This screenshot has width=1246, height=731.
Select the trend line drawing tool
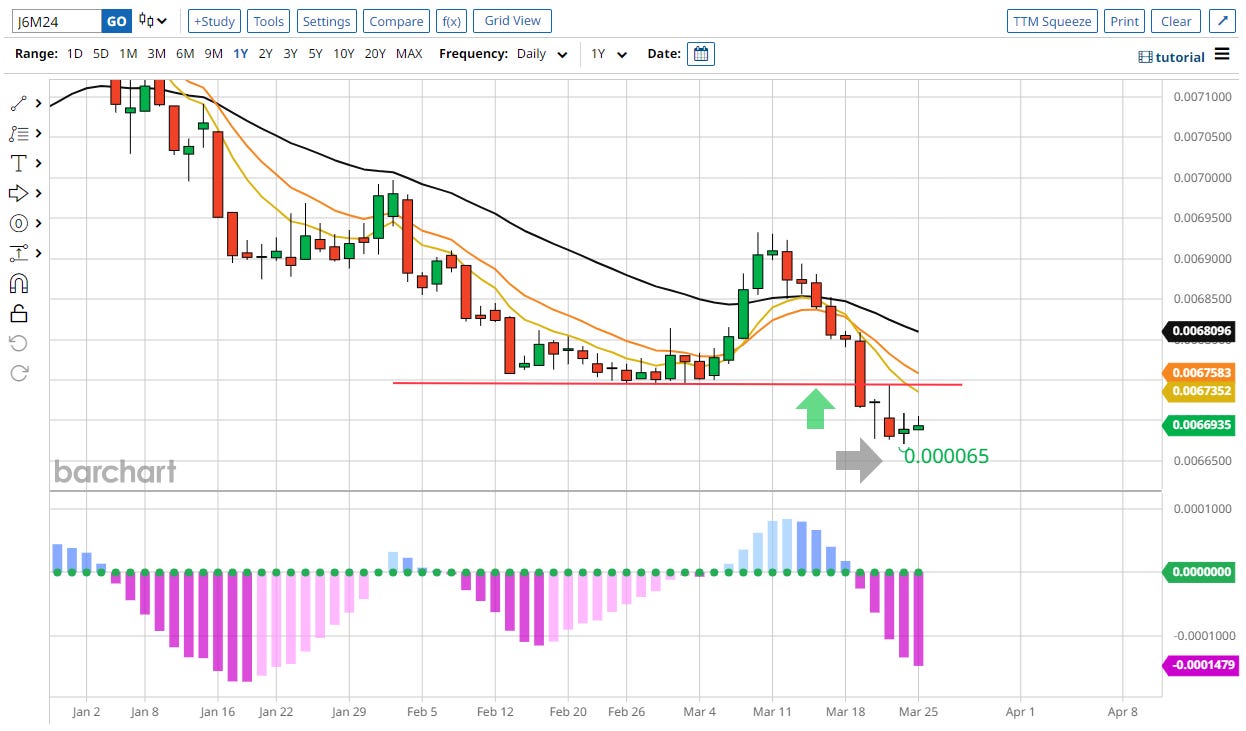[18, 103]
